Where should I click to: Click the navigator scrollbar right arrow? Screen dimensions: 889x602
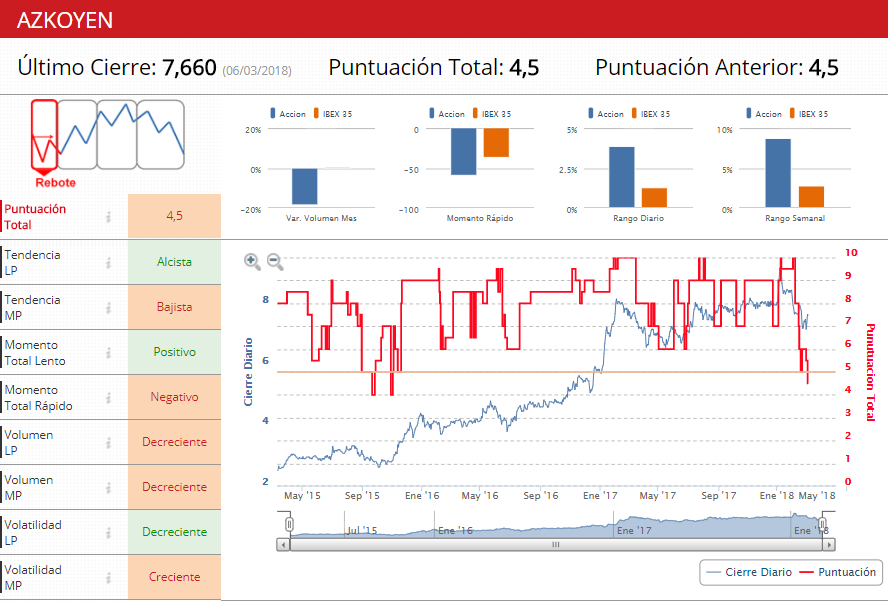pos(829,545)
